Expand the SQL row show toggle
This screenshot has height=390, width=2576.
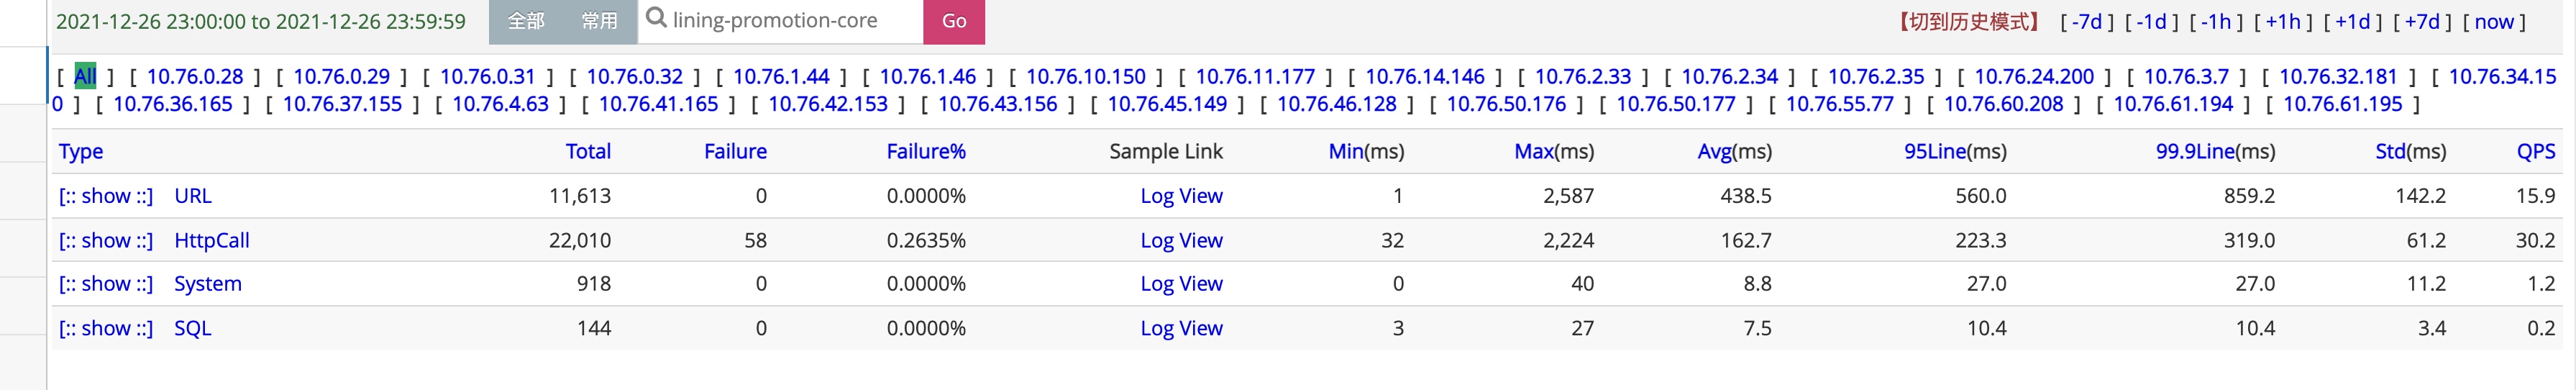point(106,328)
